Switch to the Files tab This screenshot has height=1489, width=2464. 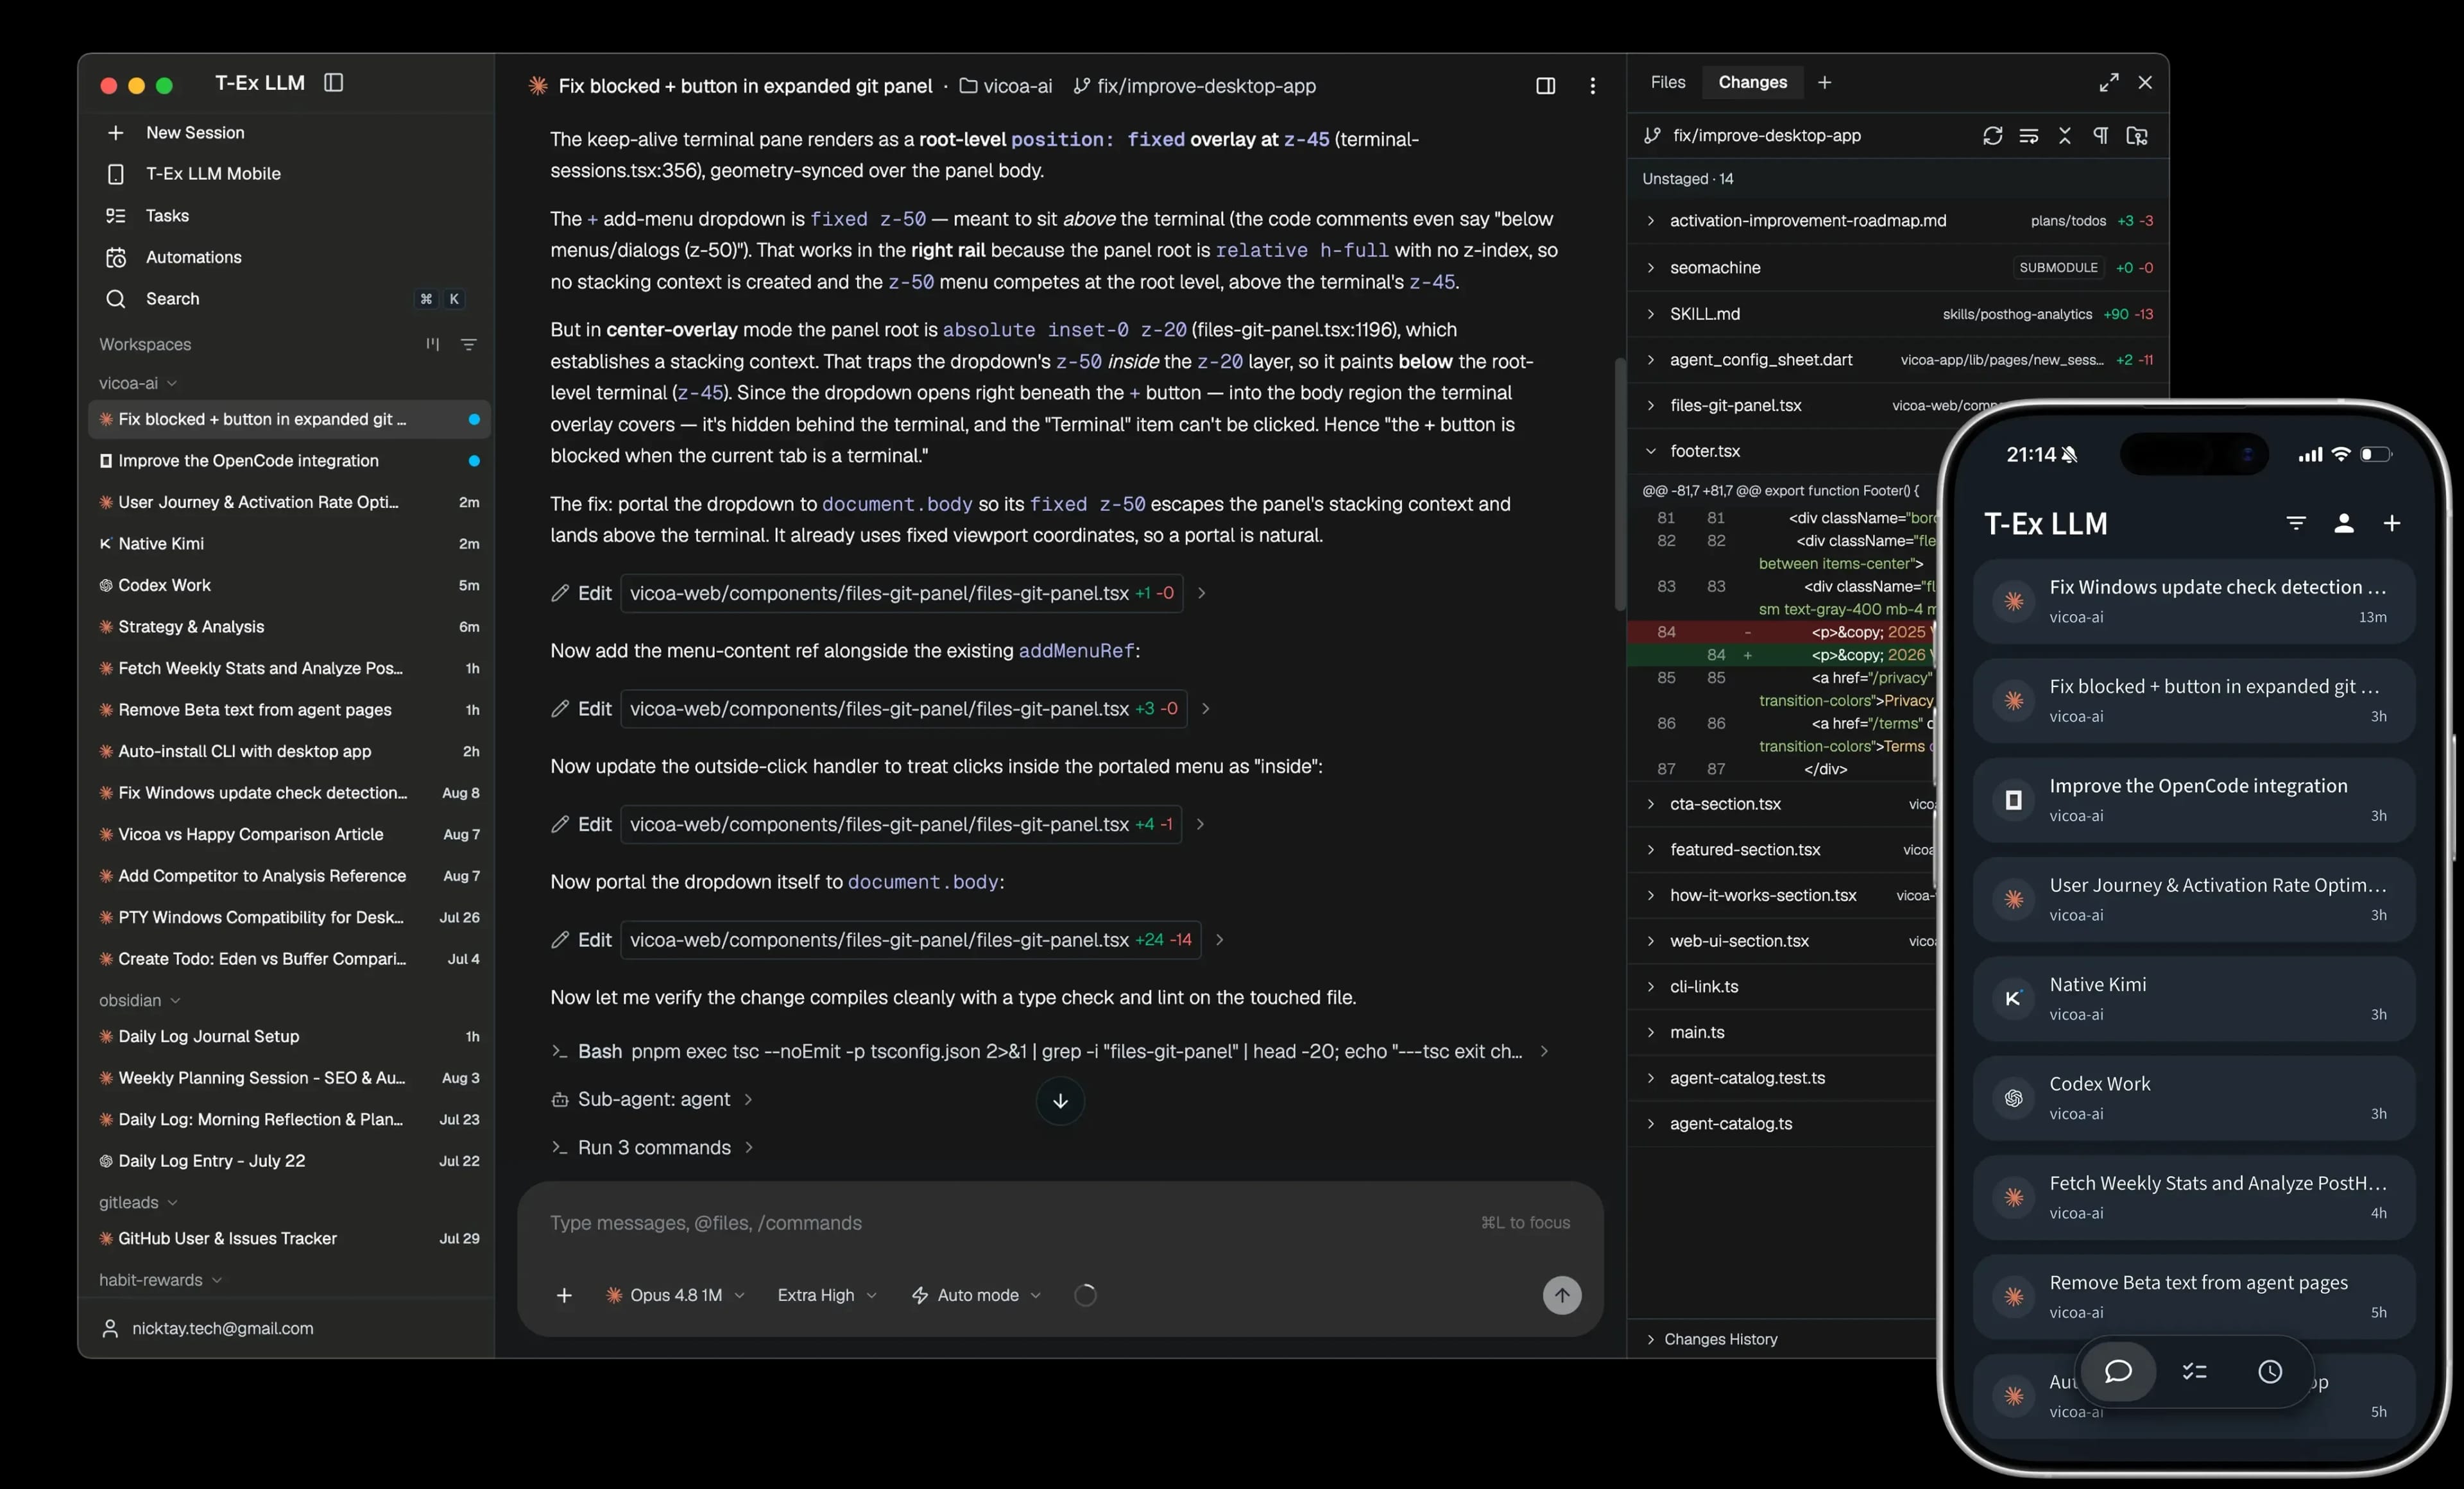pos(1667,82)
